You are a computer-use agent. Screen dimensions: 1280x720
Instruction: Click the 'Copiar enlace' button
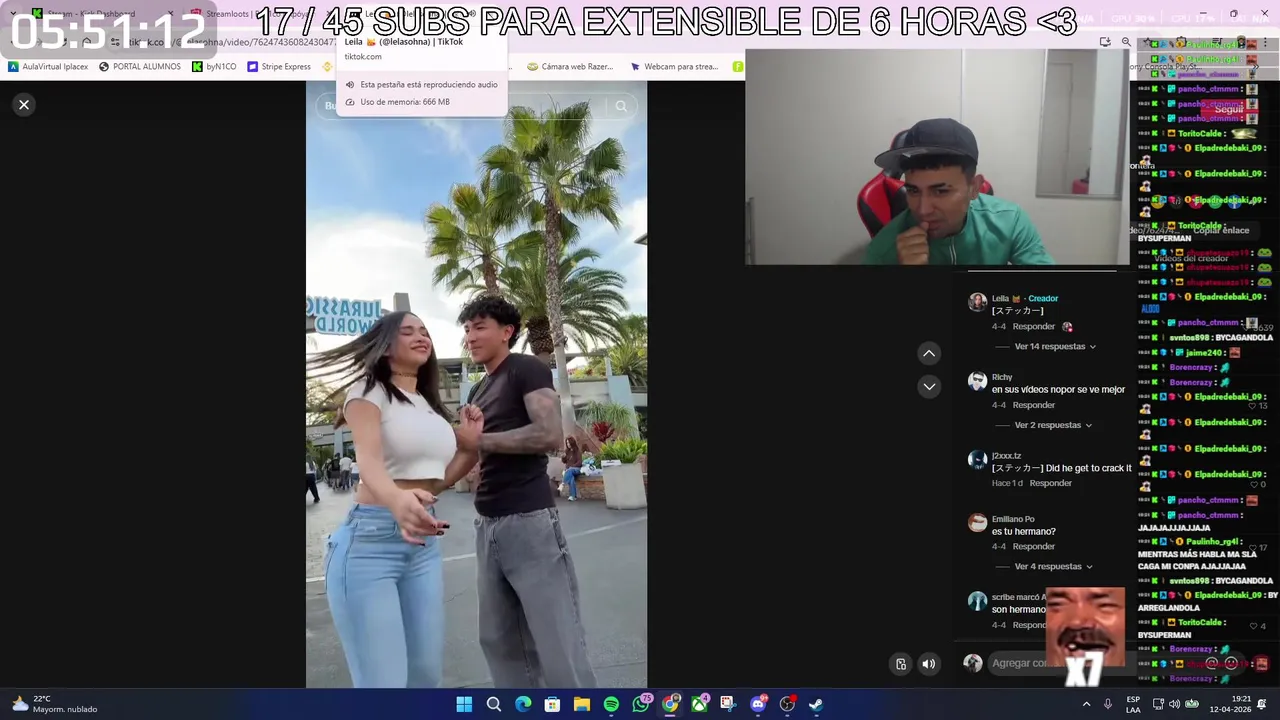click(1220, 230)
